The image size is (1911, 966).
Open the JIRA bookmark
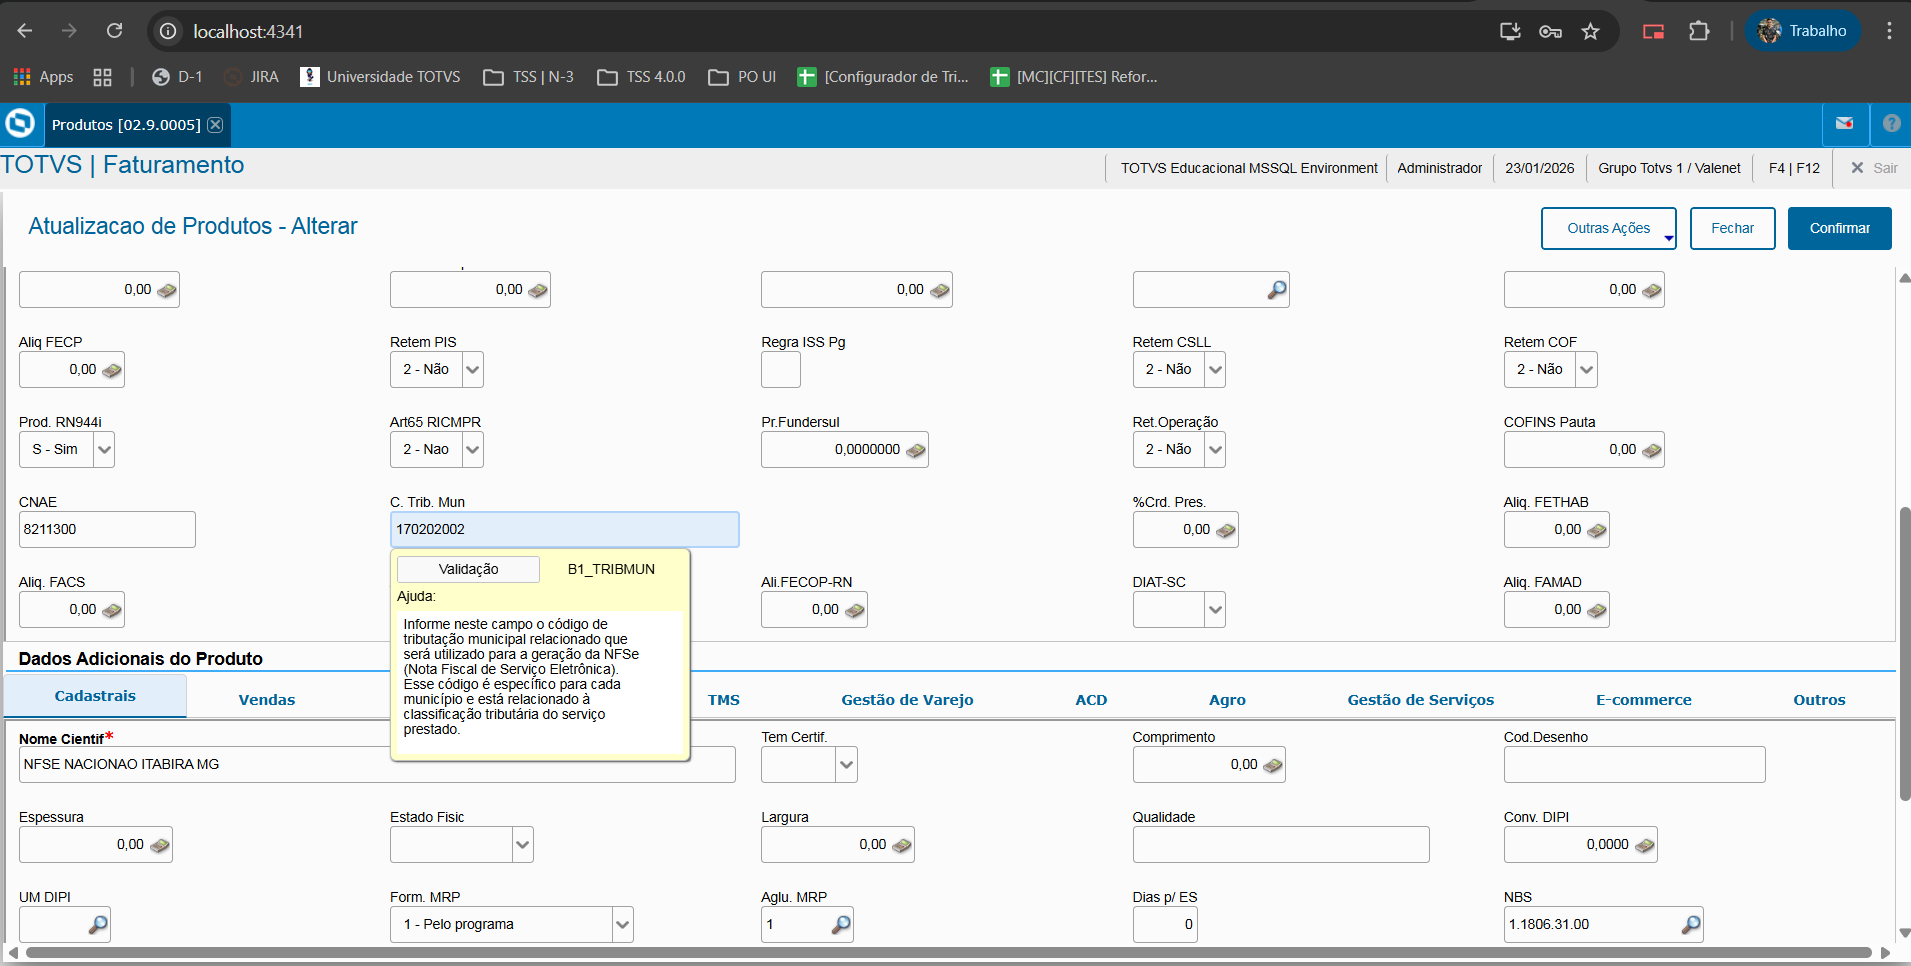click(x=252, y=77)
